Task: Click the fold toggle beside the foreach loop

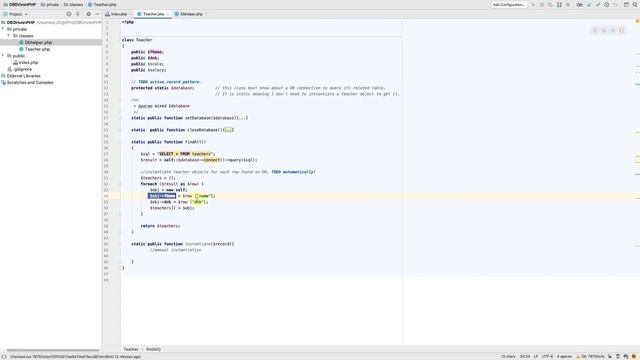Action: point(121,184)
